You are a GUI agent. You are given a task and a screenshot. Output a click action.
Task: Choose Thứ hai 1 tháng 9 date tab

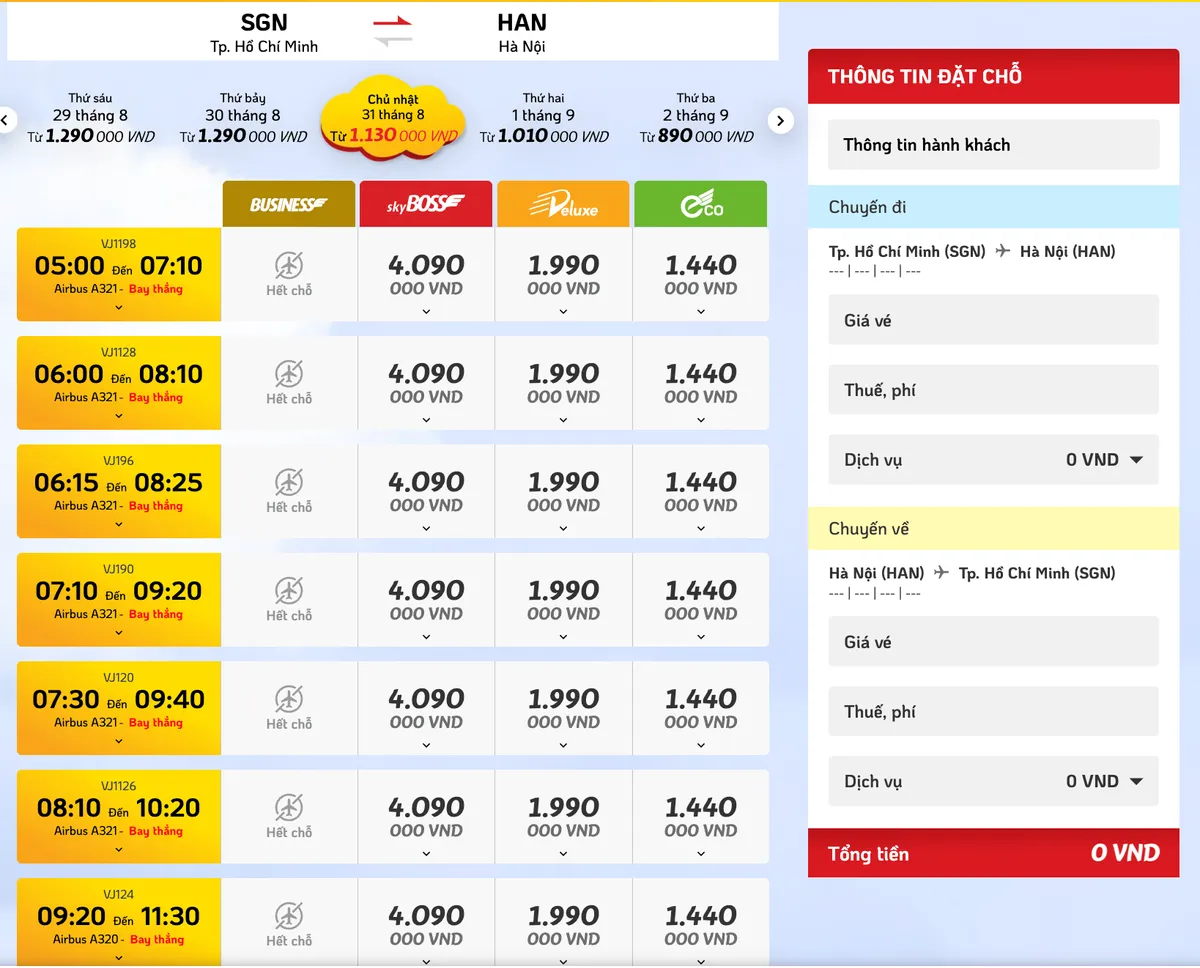click(544, 118)
